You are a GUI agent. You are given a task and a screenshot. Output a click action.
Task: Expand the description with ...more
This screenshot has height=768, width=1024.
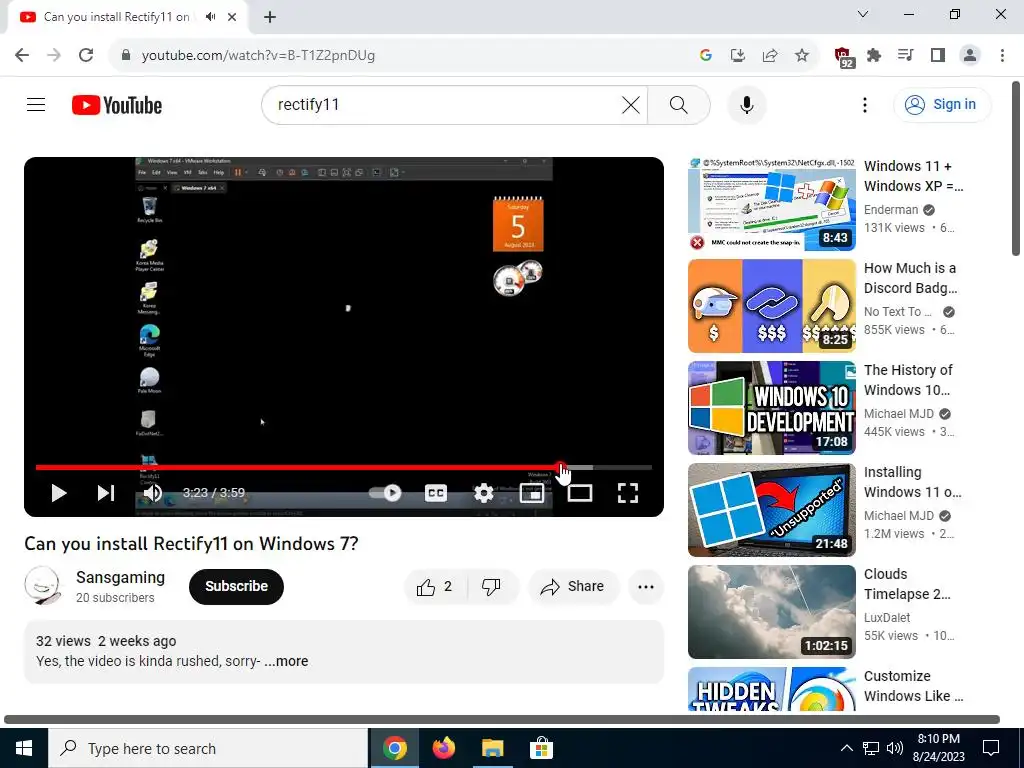coord(286,661)
